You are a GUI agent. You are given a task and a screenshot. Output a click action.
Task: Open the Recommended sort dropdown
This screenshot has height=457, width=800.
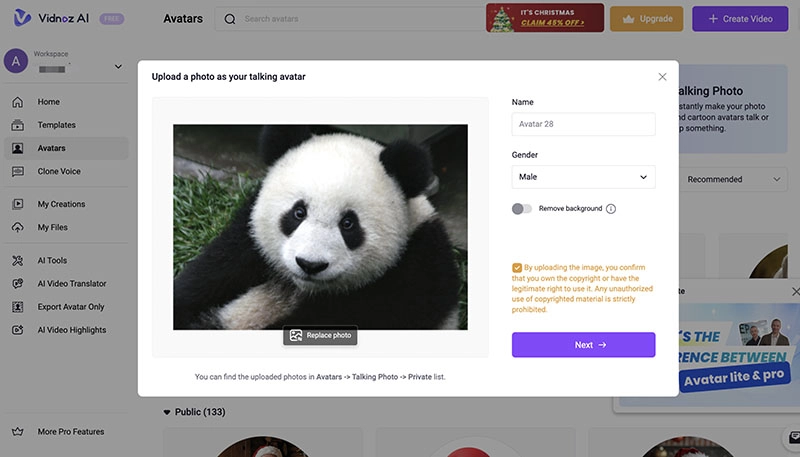point(735,180)
